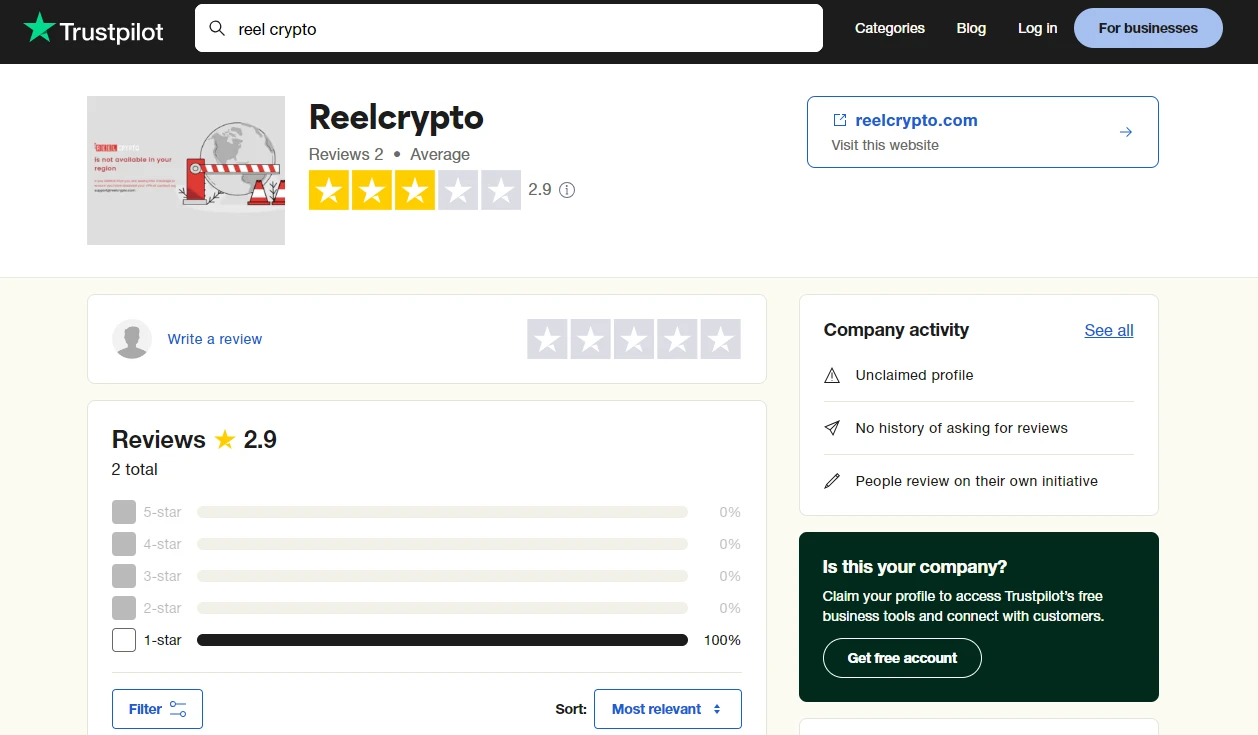Select the fourth star to rate Reelcrypto

677,338
